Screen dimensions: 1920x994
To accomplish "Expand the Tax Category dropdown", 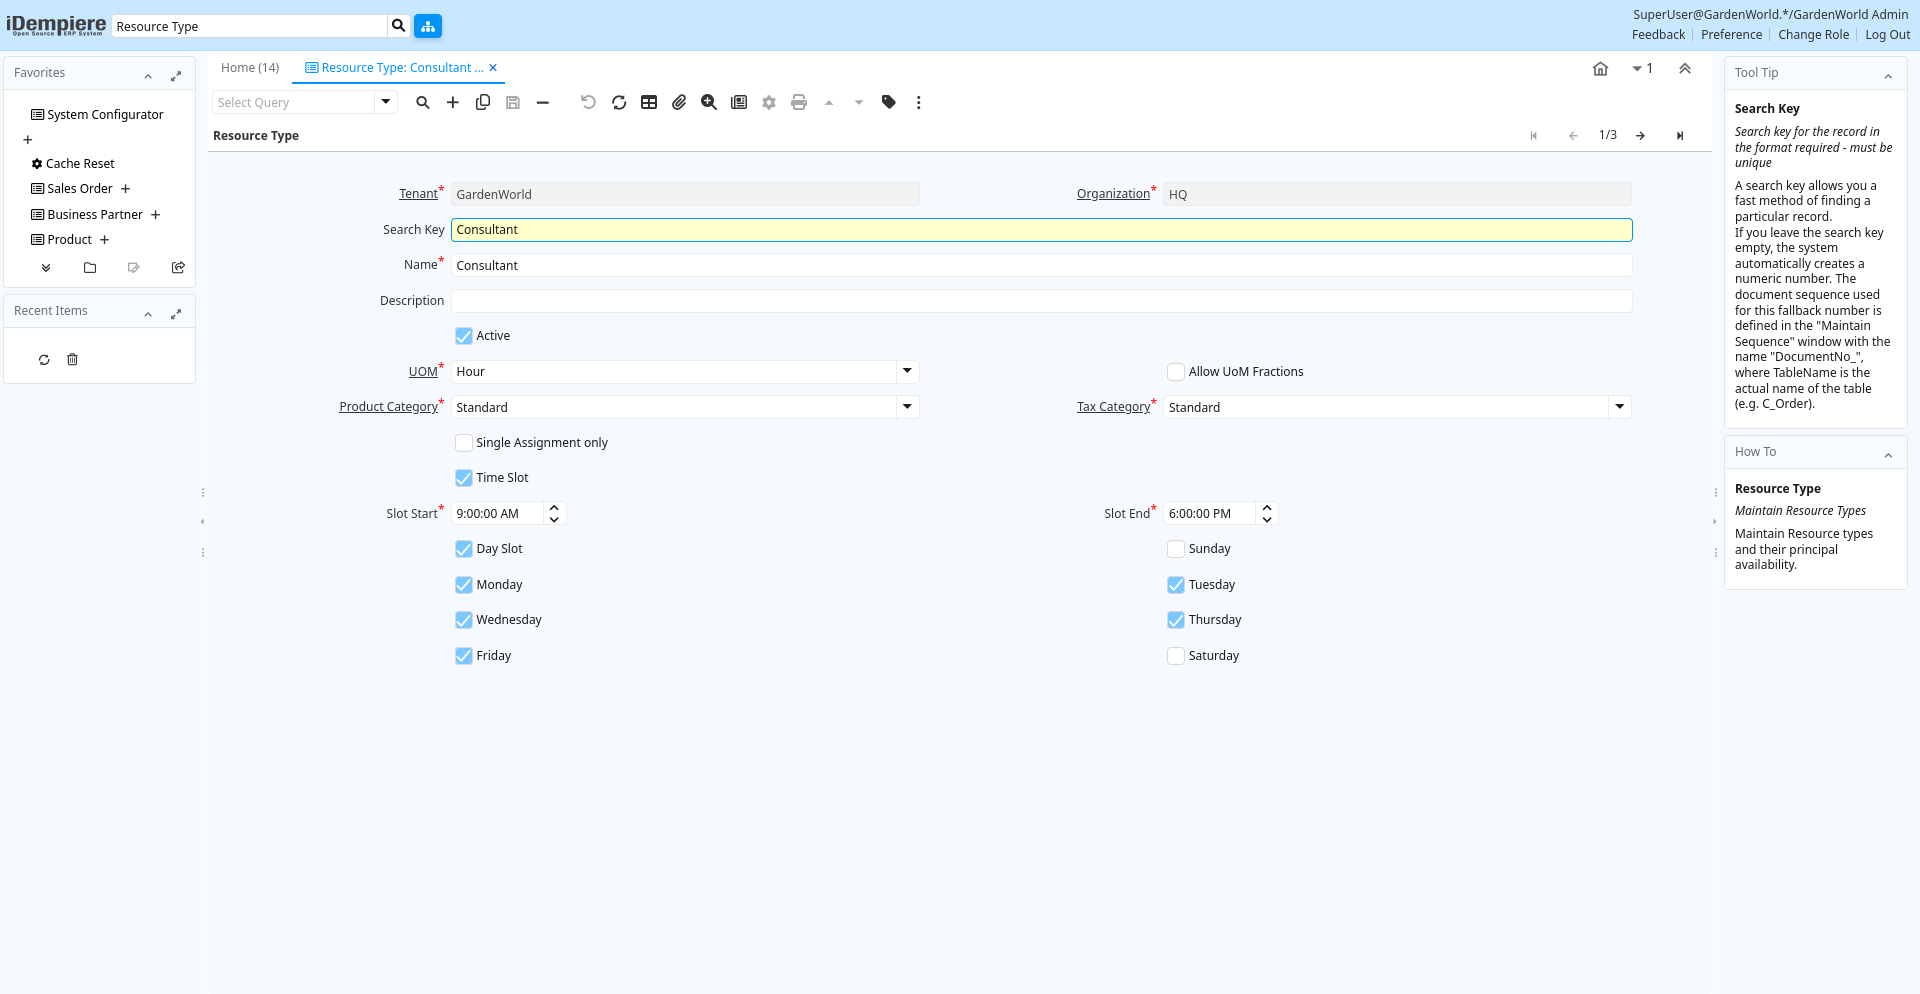I will point(1619,407).
